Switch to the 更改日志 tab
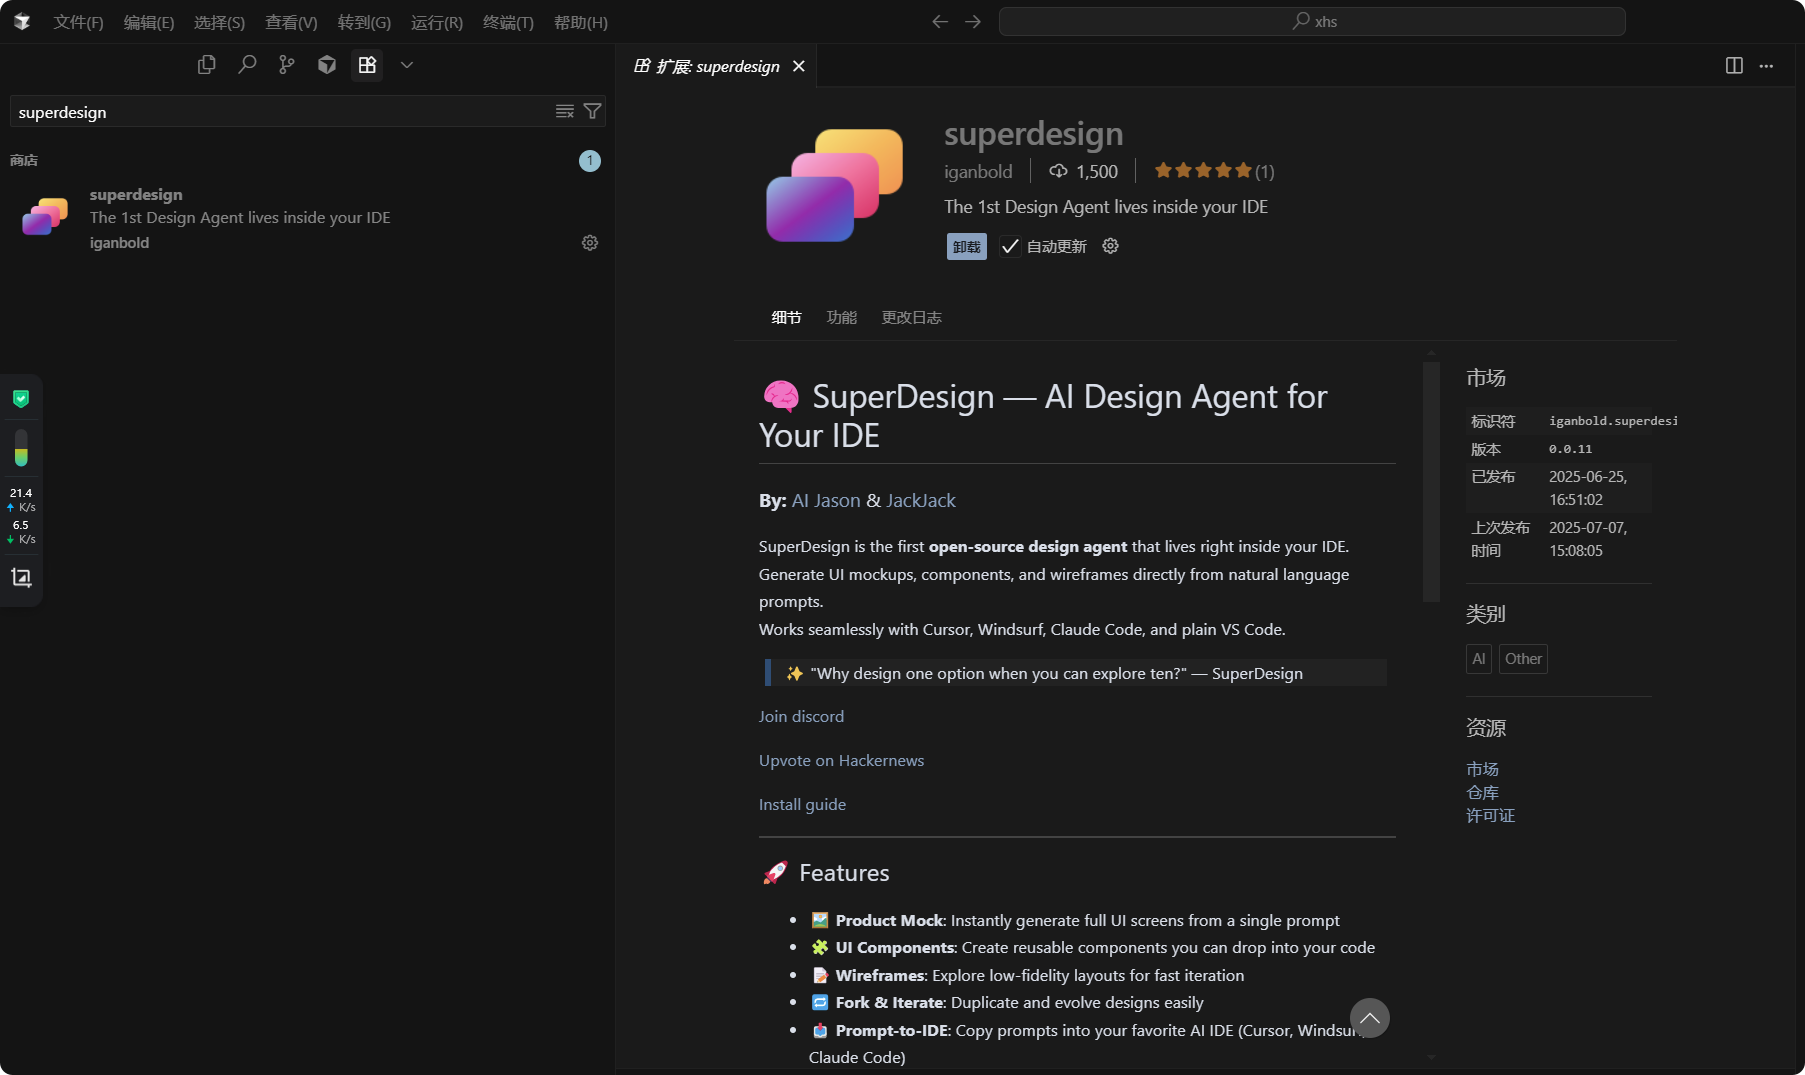The width and height of the screenshot is (1805, 1075). point(911,317)
